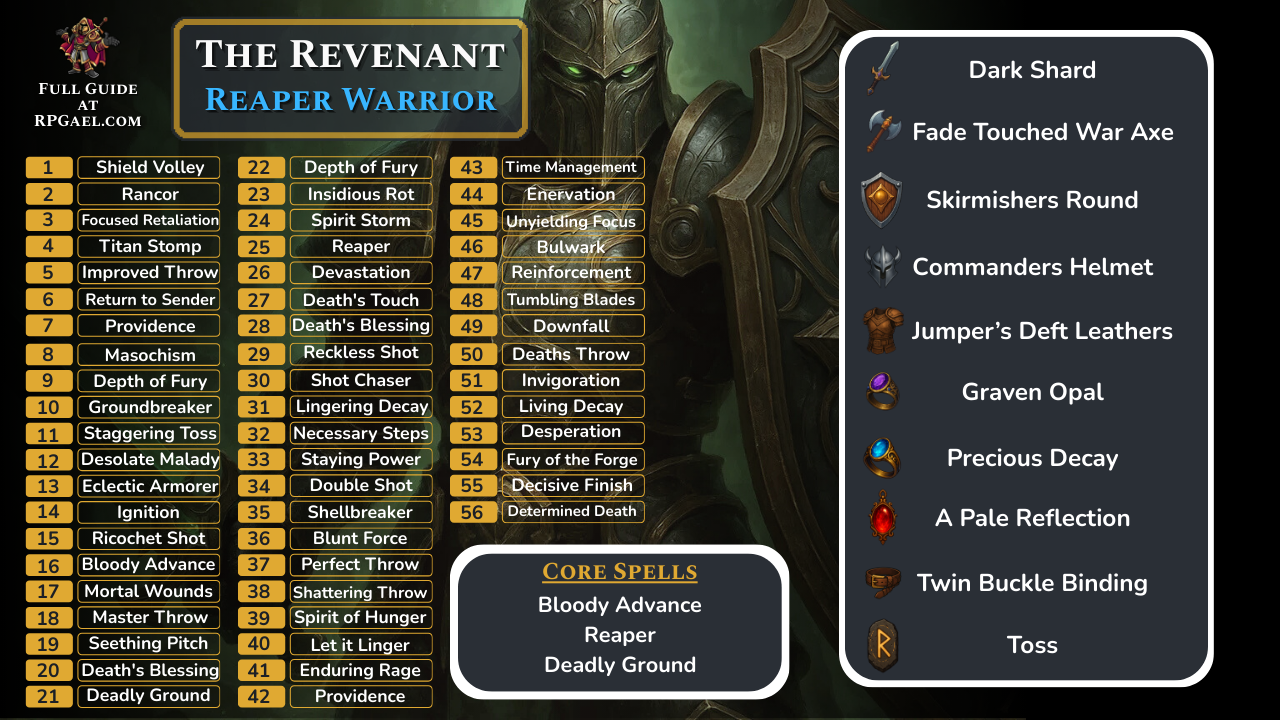Select the Commanders Helmet icon
This screenshot has width=1280, height=720.
(x=883, y=267)
